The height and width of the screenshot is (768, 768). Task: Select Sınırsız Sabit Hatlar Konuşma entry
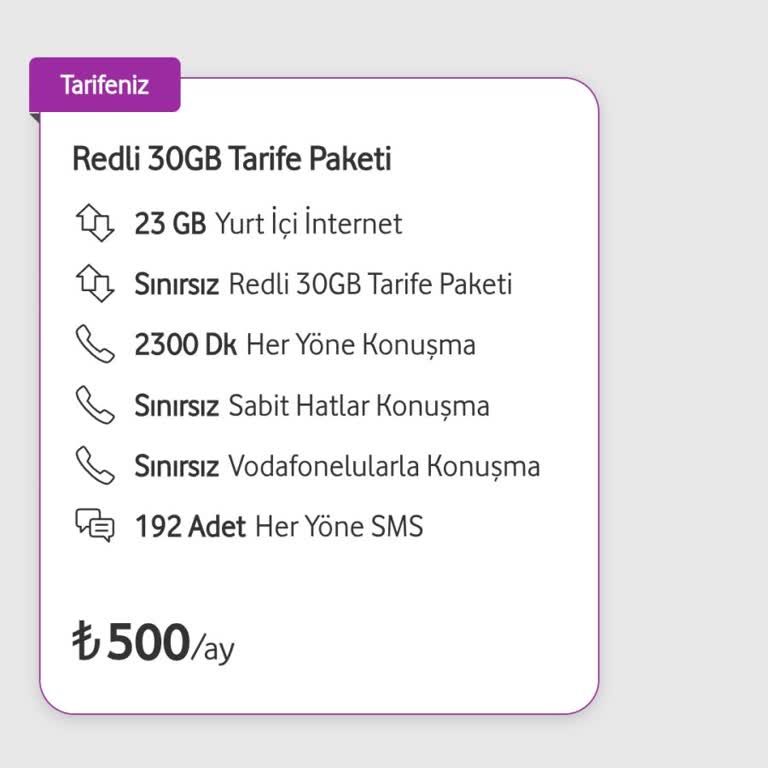(312, 406)
